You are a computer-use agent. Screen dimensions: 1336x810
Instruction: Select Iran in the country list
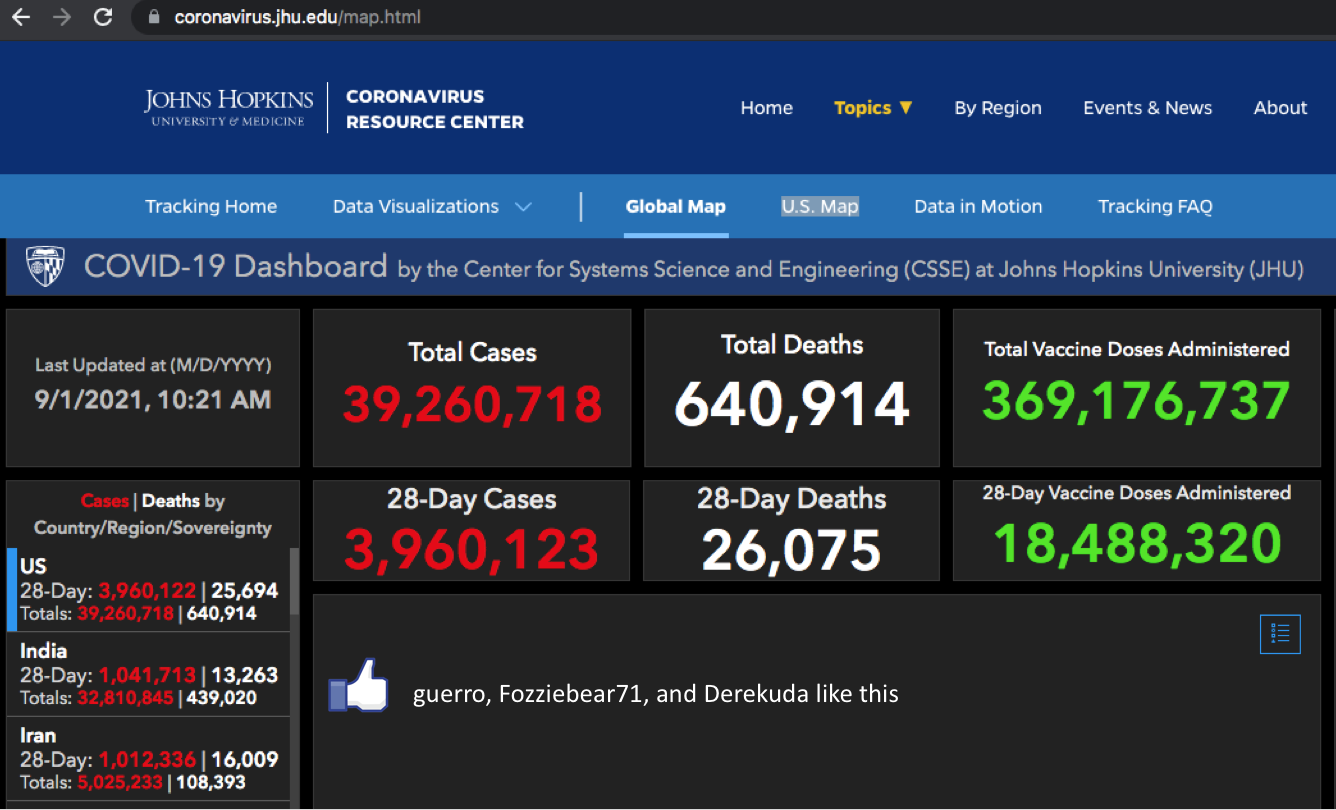(149, 759)
